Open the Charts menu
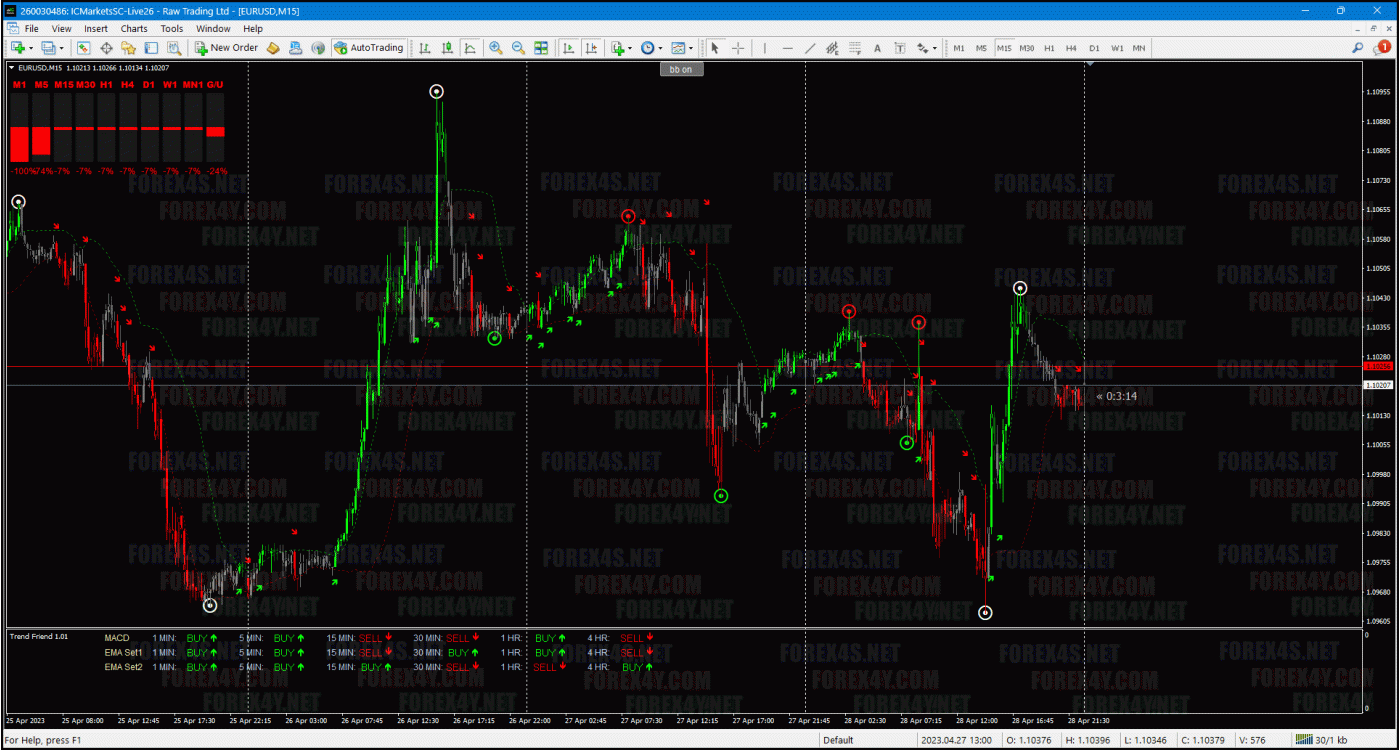 (133, 28)
